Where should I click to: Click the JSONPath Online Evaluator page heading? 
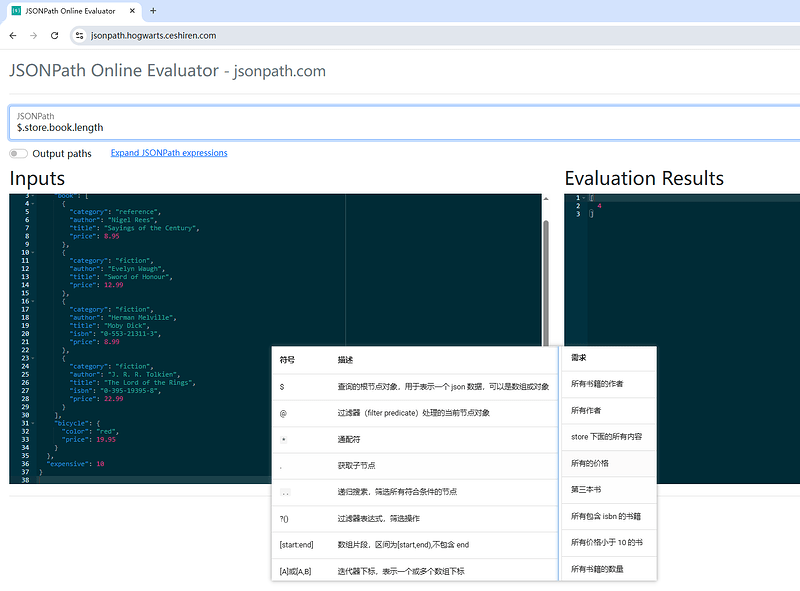167,70
